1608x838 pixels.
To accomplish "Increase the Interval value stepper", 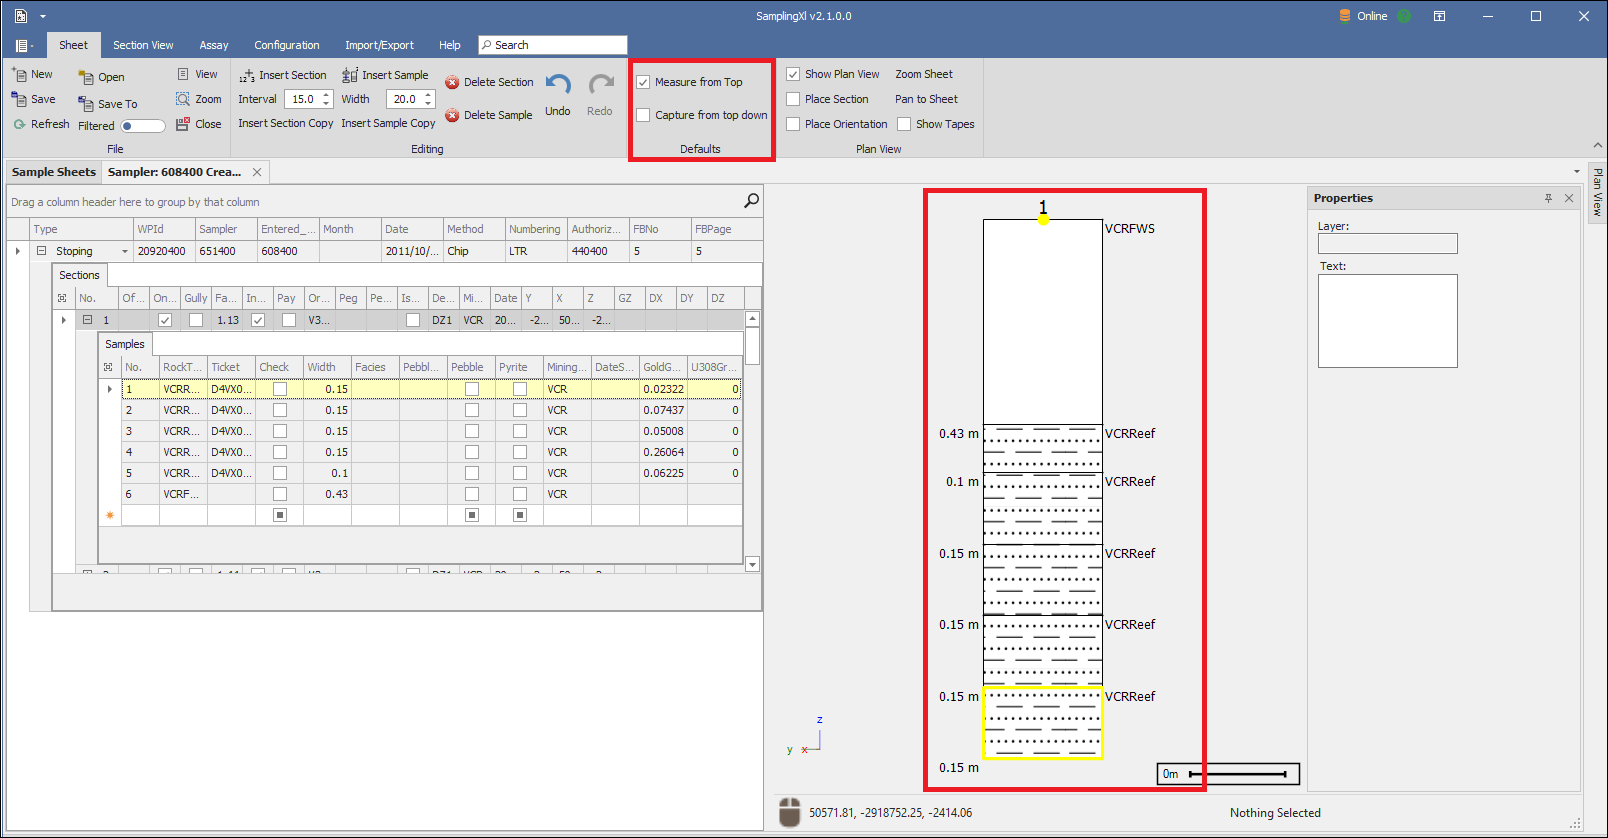I will pos(326,95).
